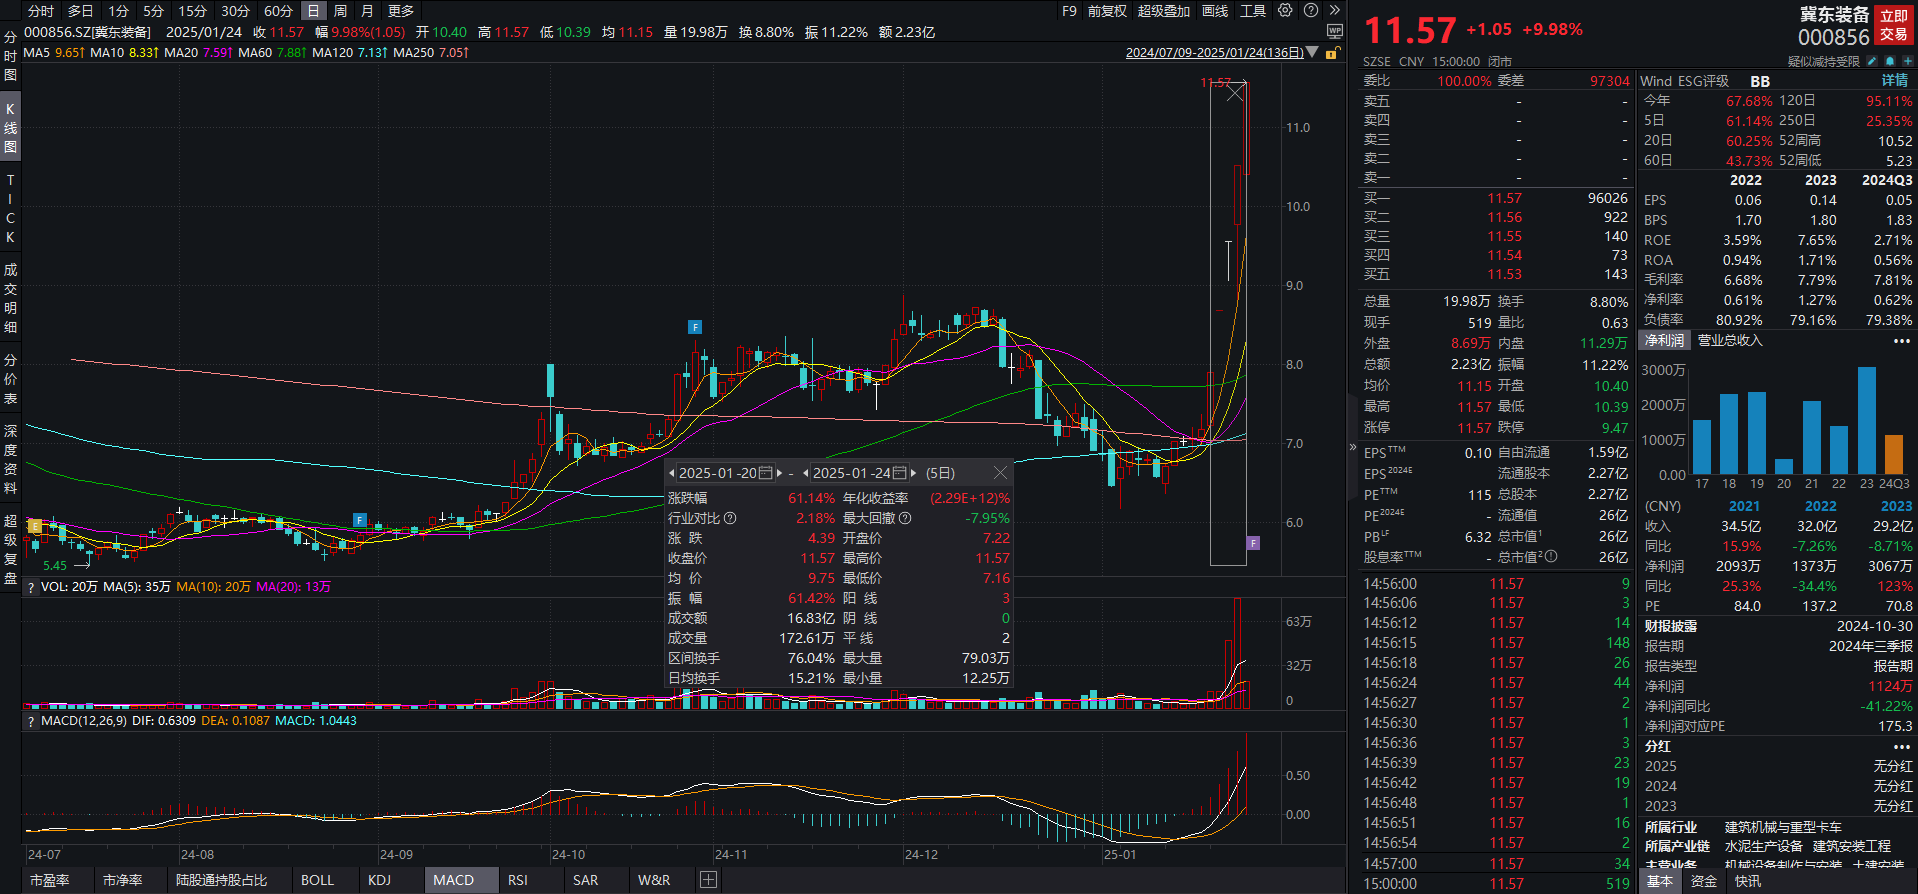This screenshot has height=894, width=1918.
Task: Select 净利润 chart tab
Action: pos(1665,341)
